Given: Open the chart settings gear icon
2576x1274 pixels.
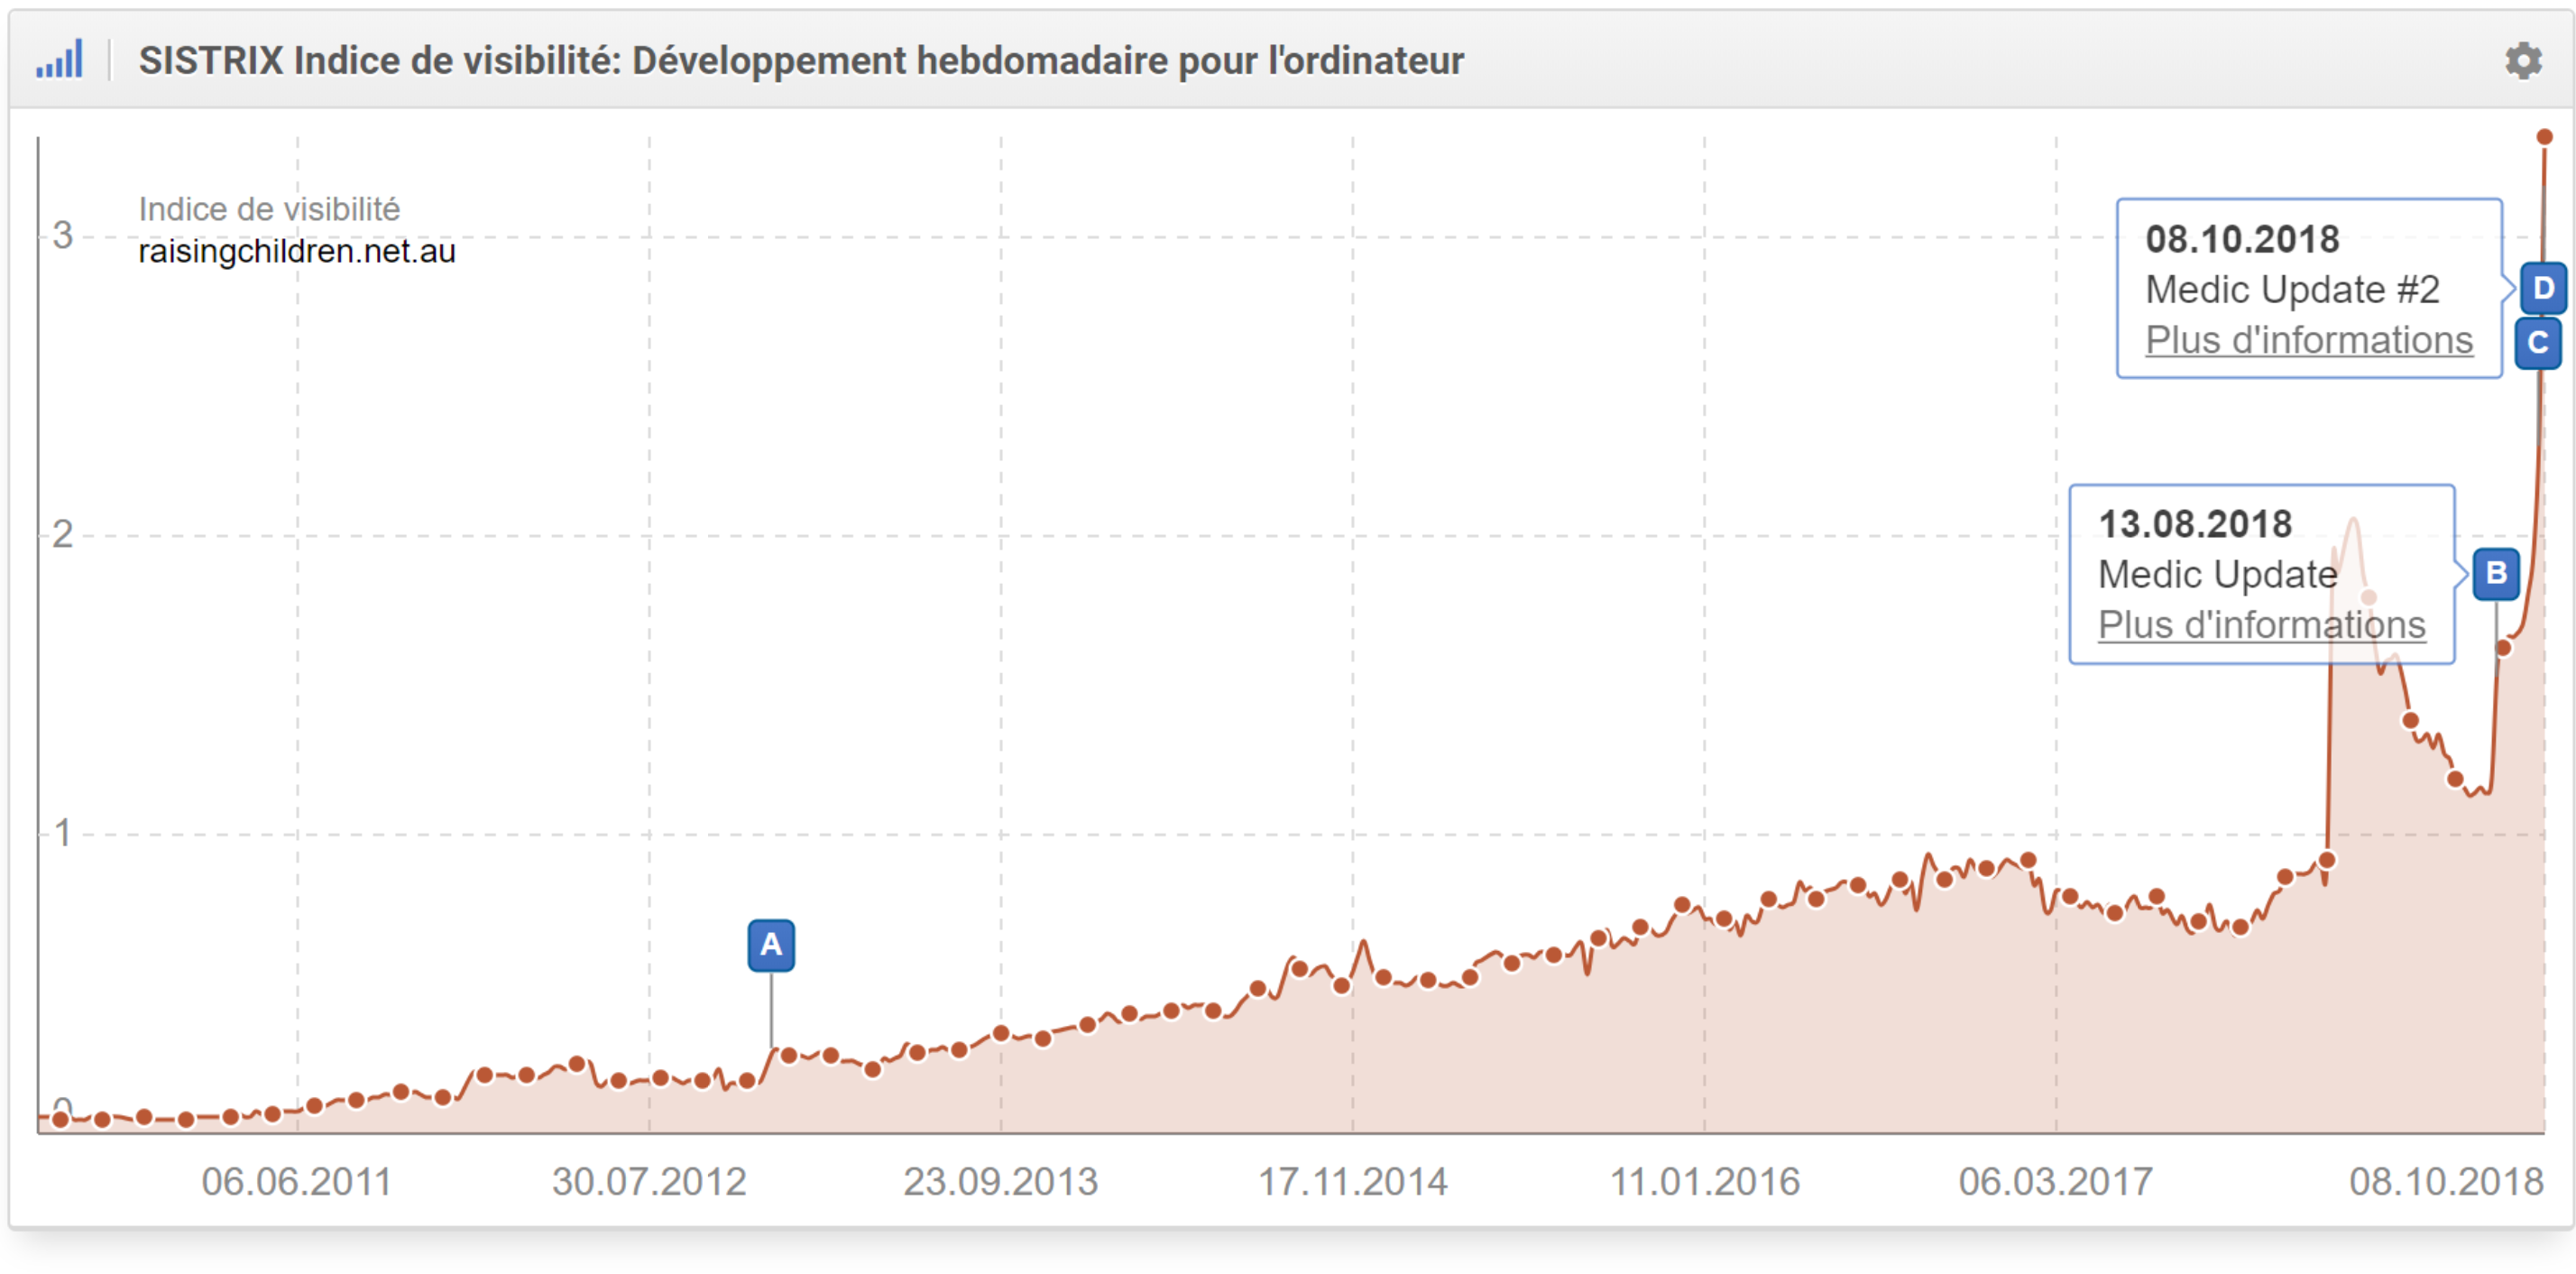Looking at the screenshot, I should pyautogui.click(x=2523, y=61).
